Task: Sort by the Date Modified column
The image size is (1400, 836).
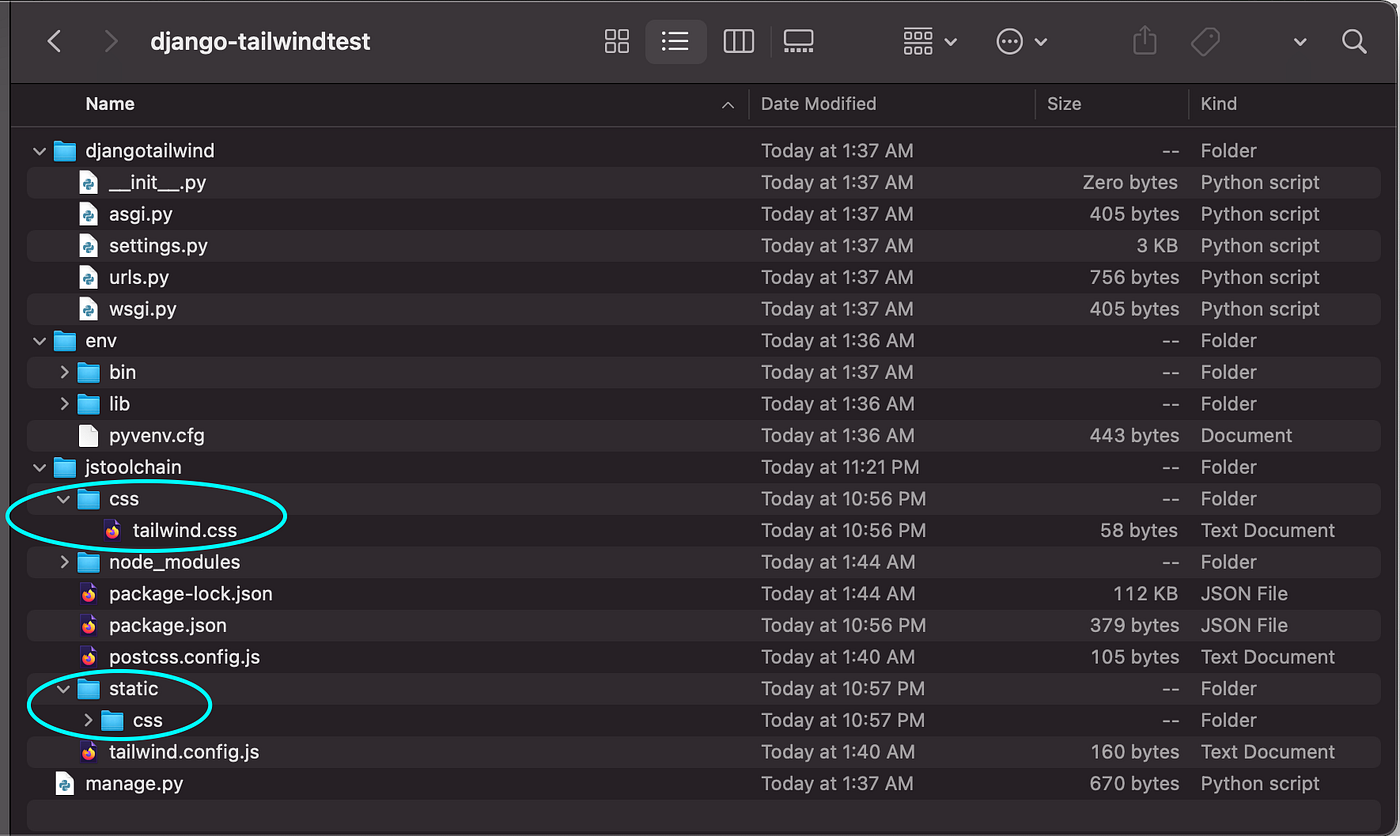Action: (818, 104)
